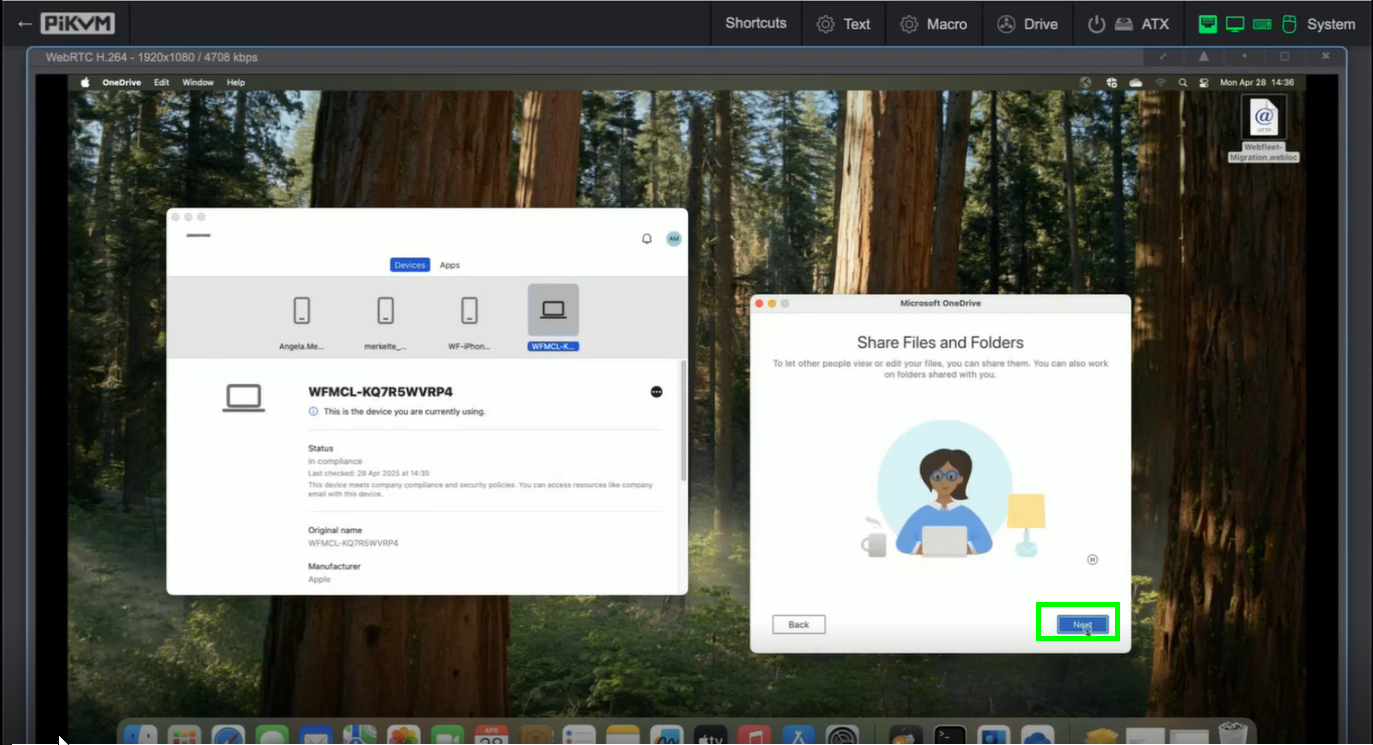The width and height of the screenshot is (1373, 745).
Task: Click the "Last checked: 28 Apr 2025" line
Action: 368,473
